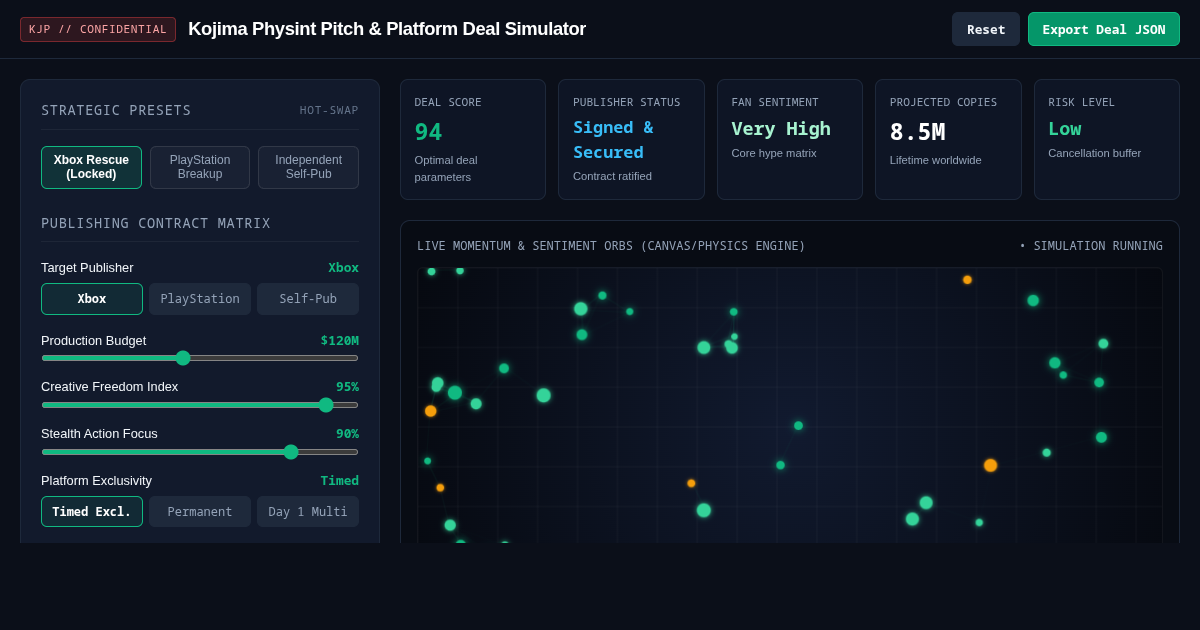Image resolution: width=1200 pixels, height=630 pixels.
Task: Adjust the Creative Freedom Index slider
Action: (200, 405)
